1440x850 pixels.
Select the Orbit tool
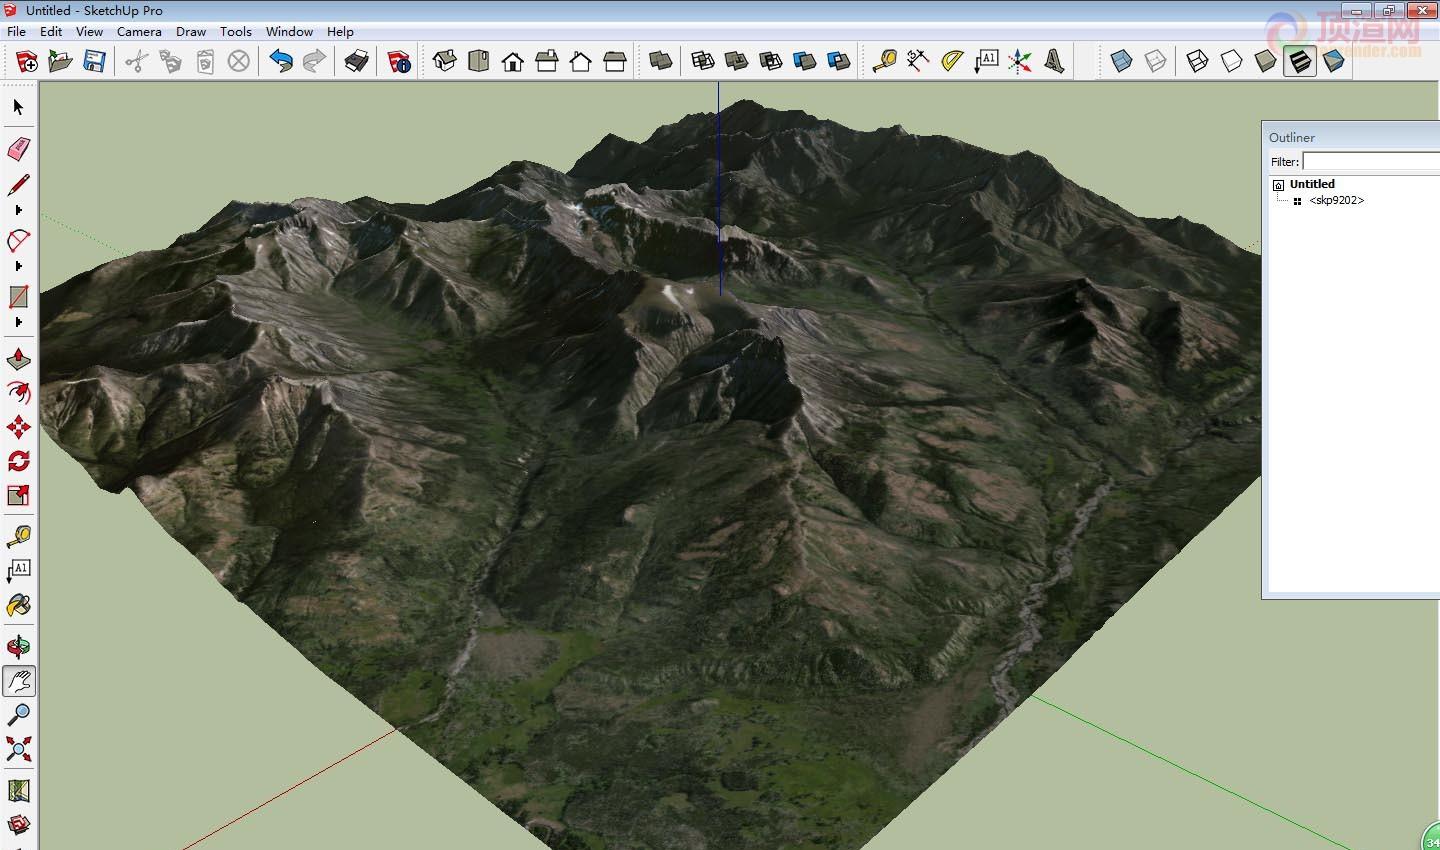[19, 647]
